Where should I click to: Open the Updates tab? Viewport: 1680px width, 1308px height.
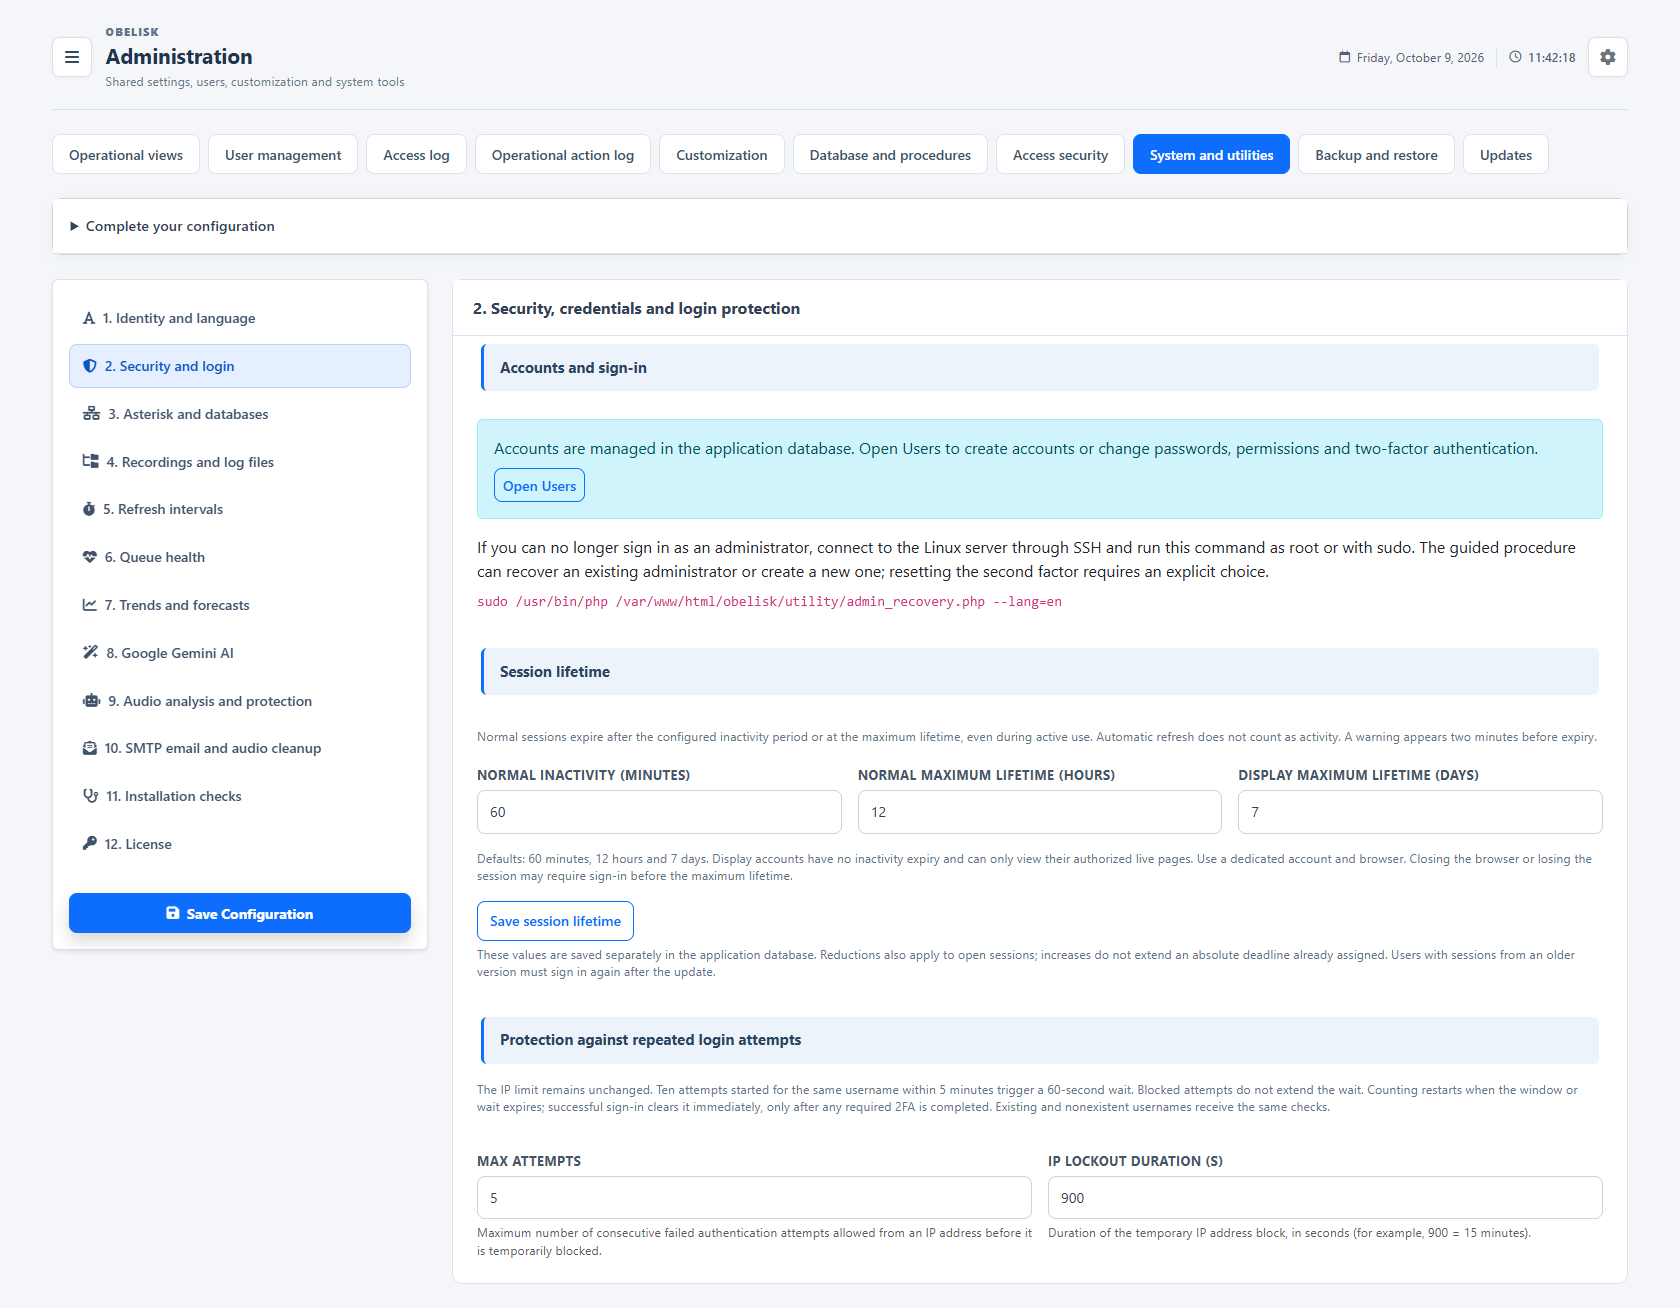(x=1506, y=154)
